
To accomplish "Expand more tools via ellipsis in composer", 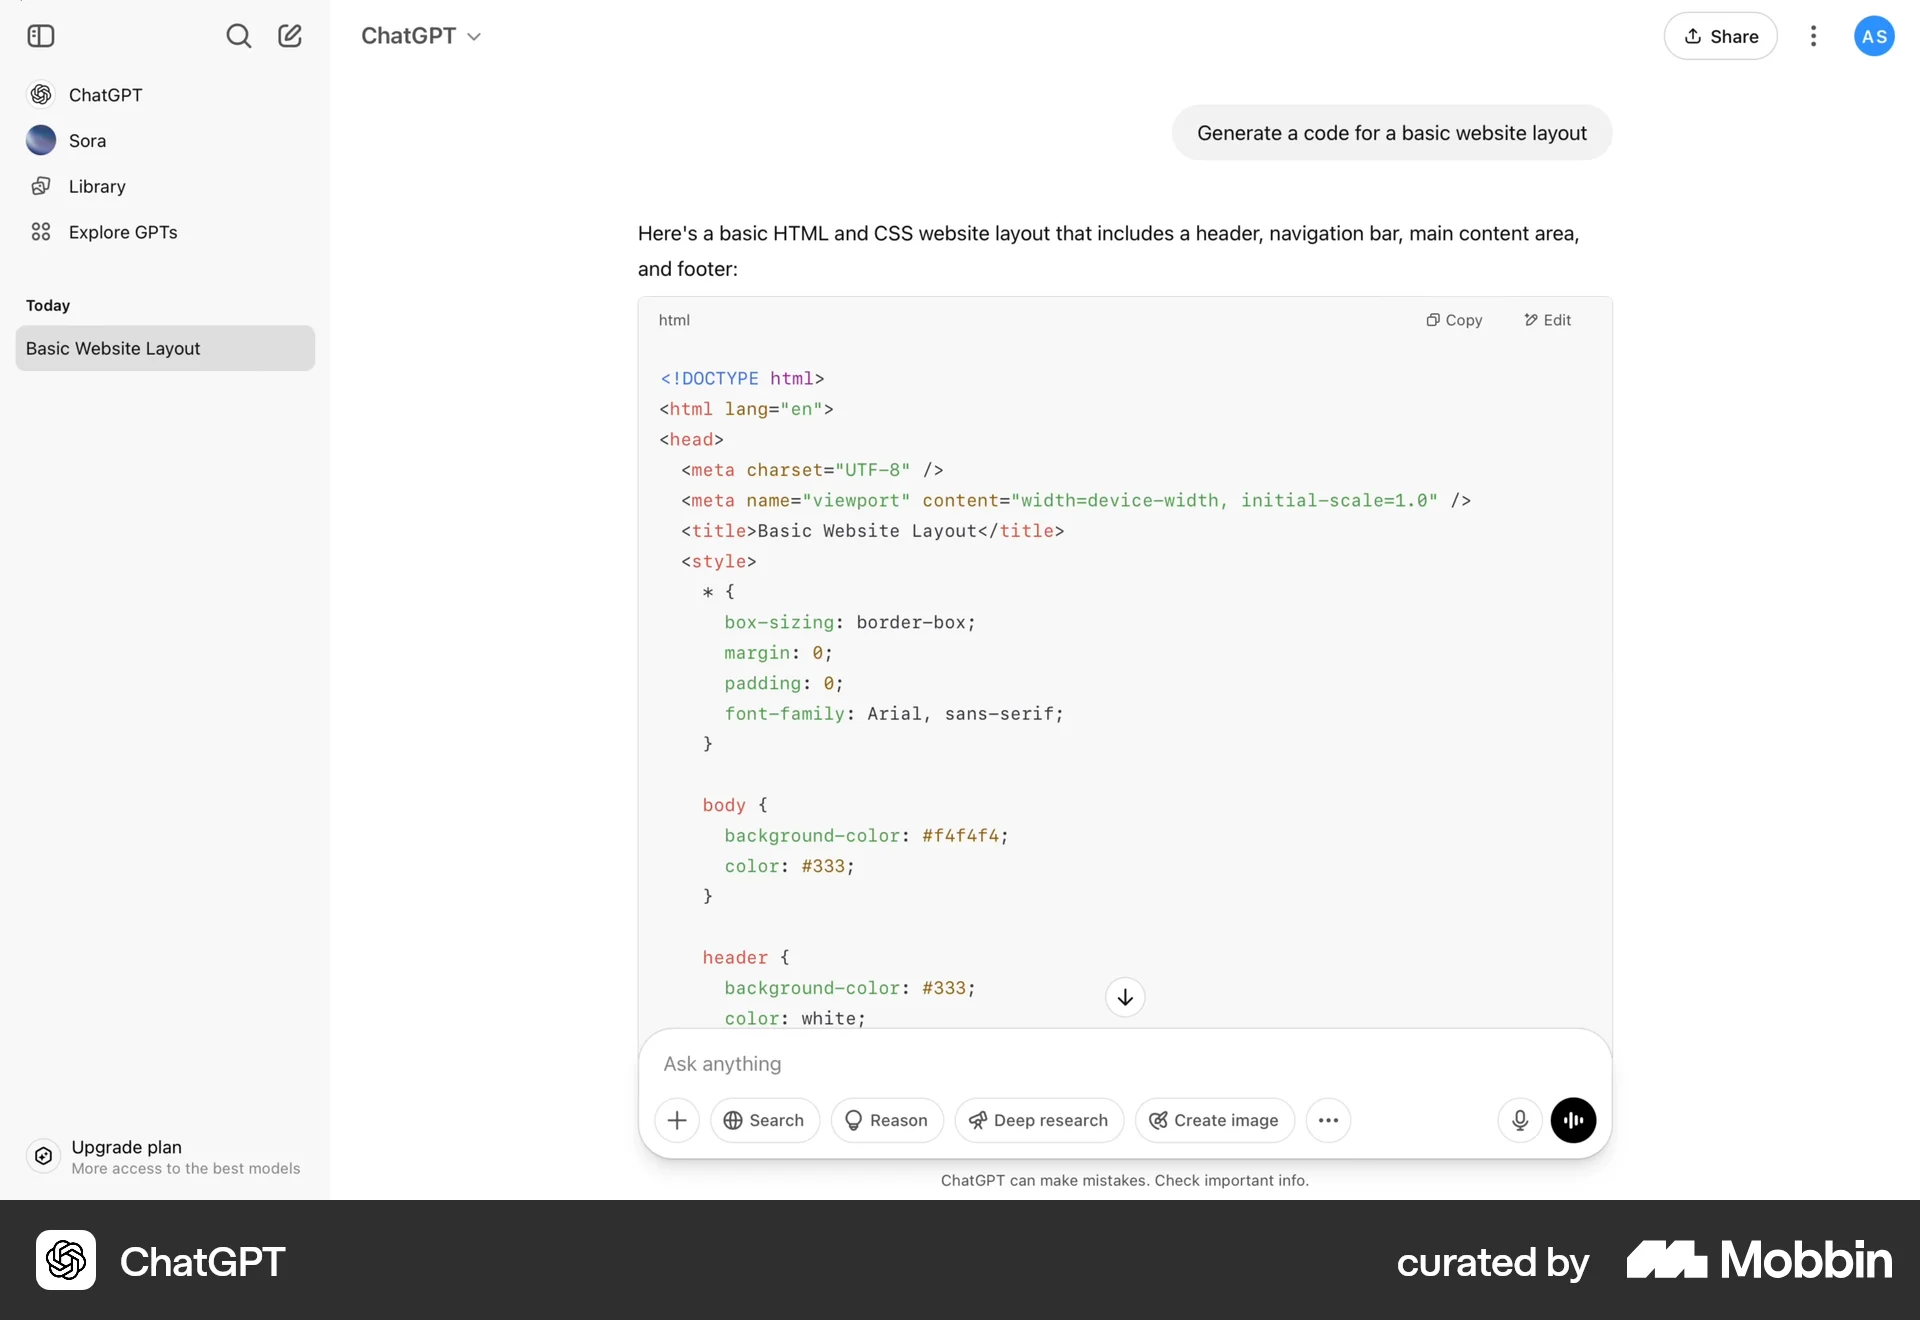I will tap(1328, 1120).
